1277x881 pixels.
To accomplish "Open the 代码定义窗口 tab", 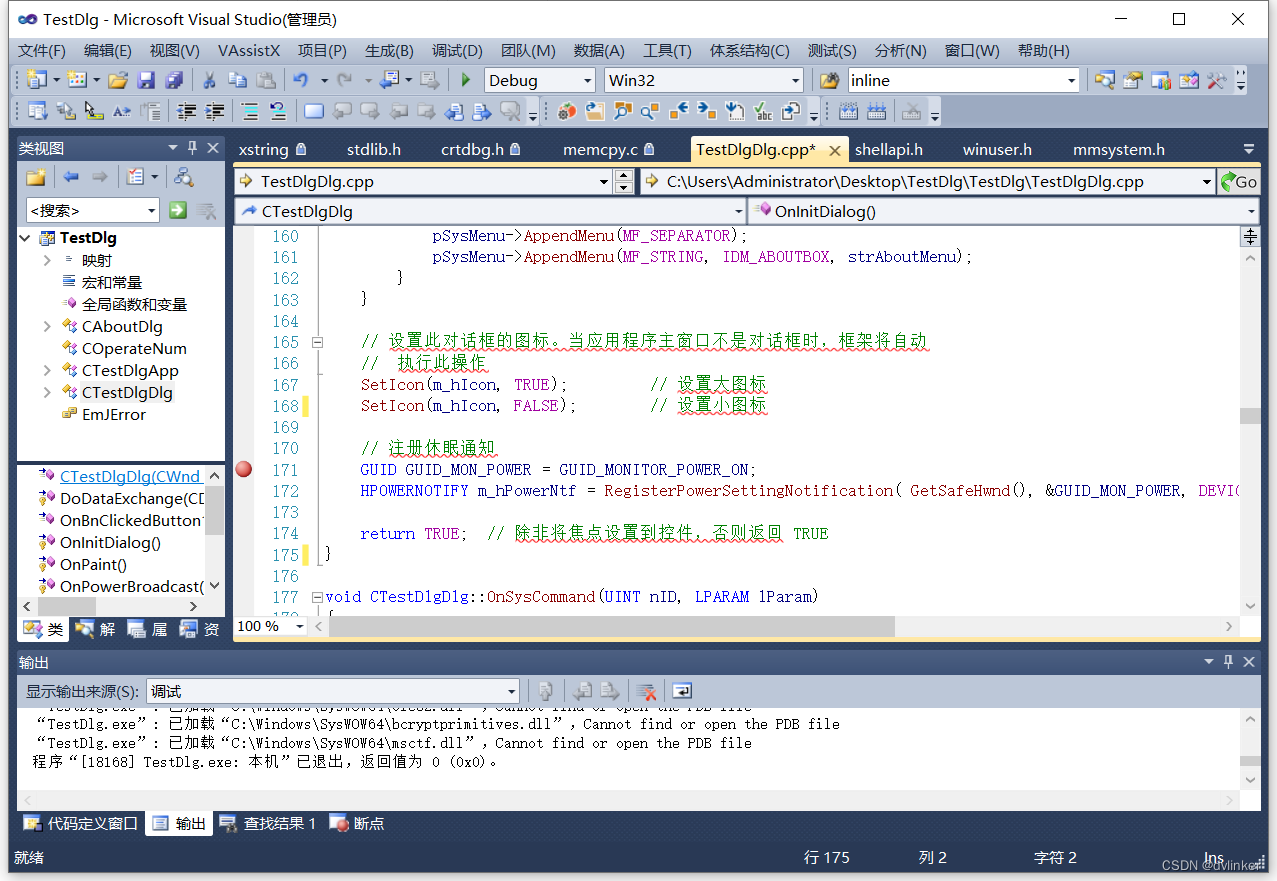I will tap(82, 823).
